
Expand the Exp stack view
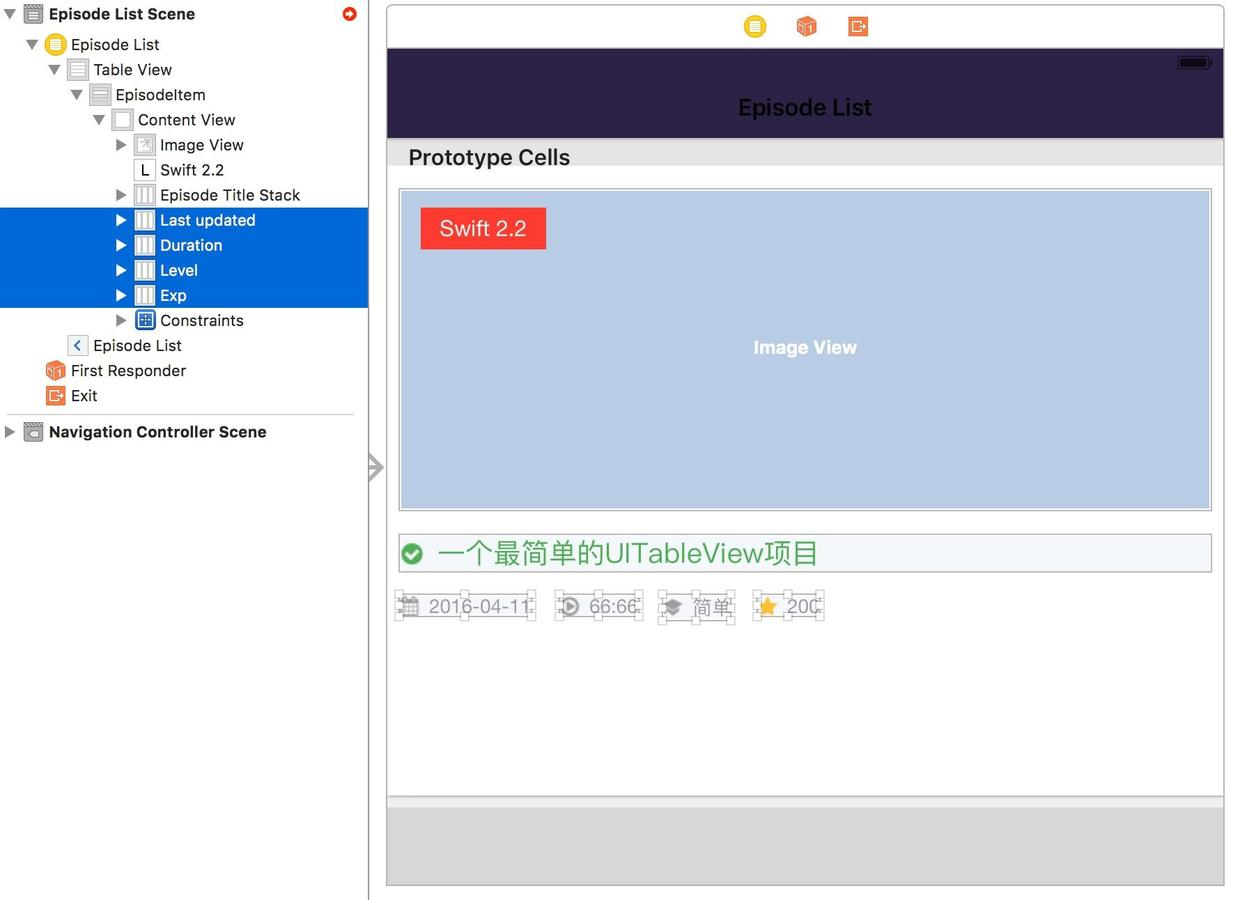121,294
